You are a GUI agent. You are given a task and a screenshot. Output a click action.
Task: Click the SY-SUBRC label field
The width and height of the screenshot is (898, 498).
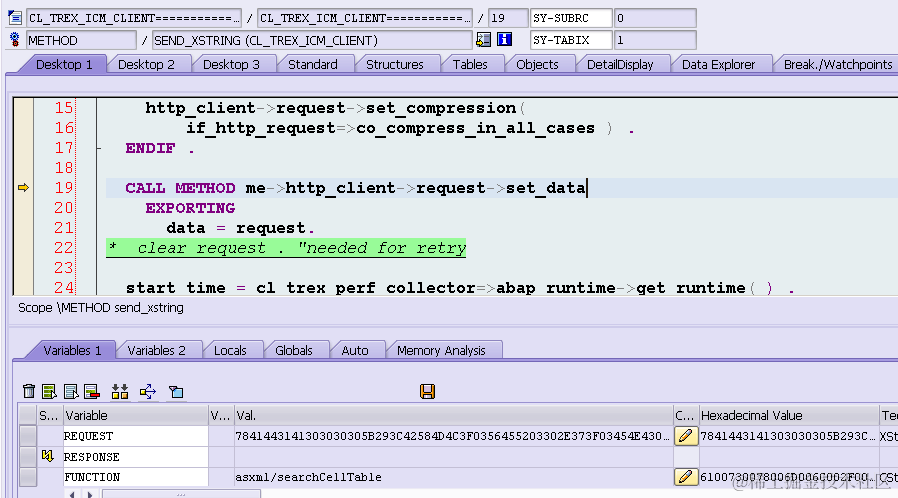571,18
